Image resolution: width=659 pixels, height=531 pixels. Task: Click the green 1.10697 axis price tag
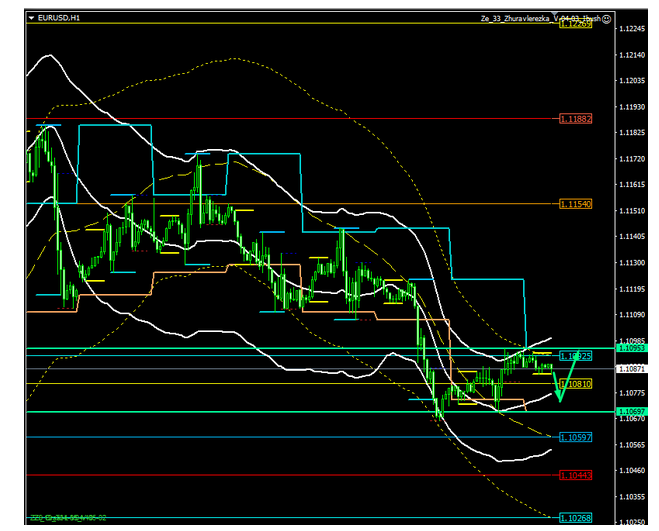click(633, 412)
